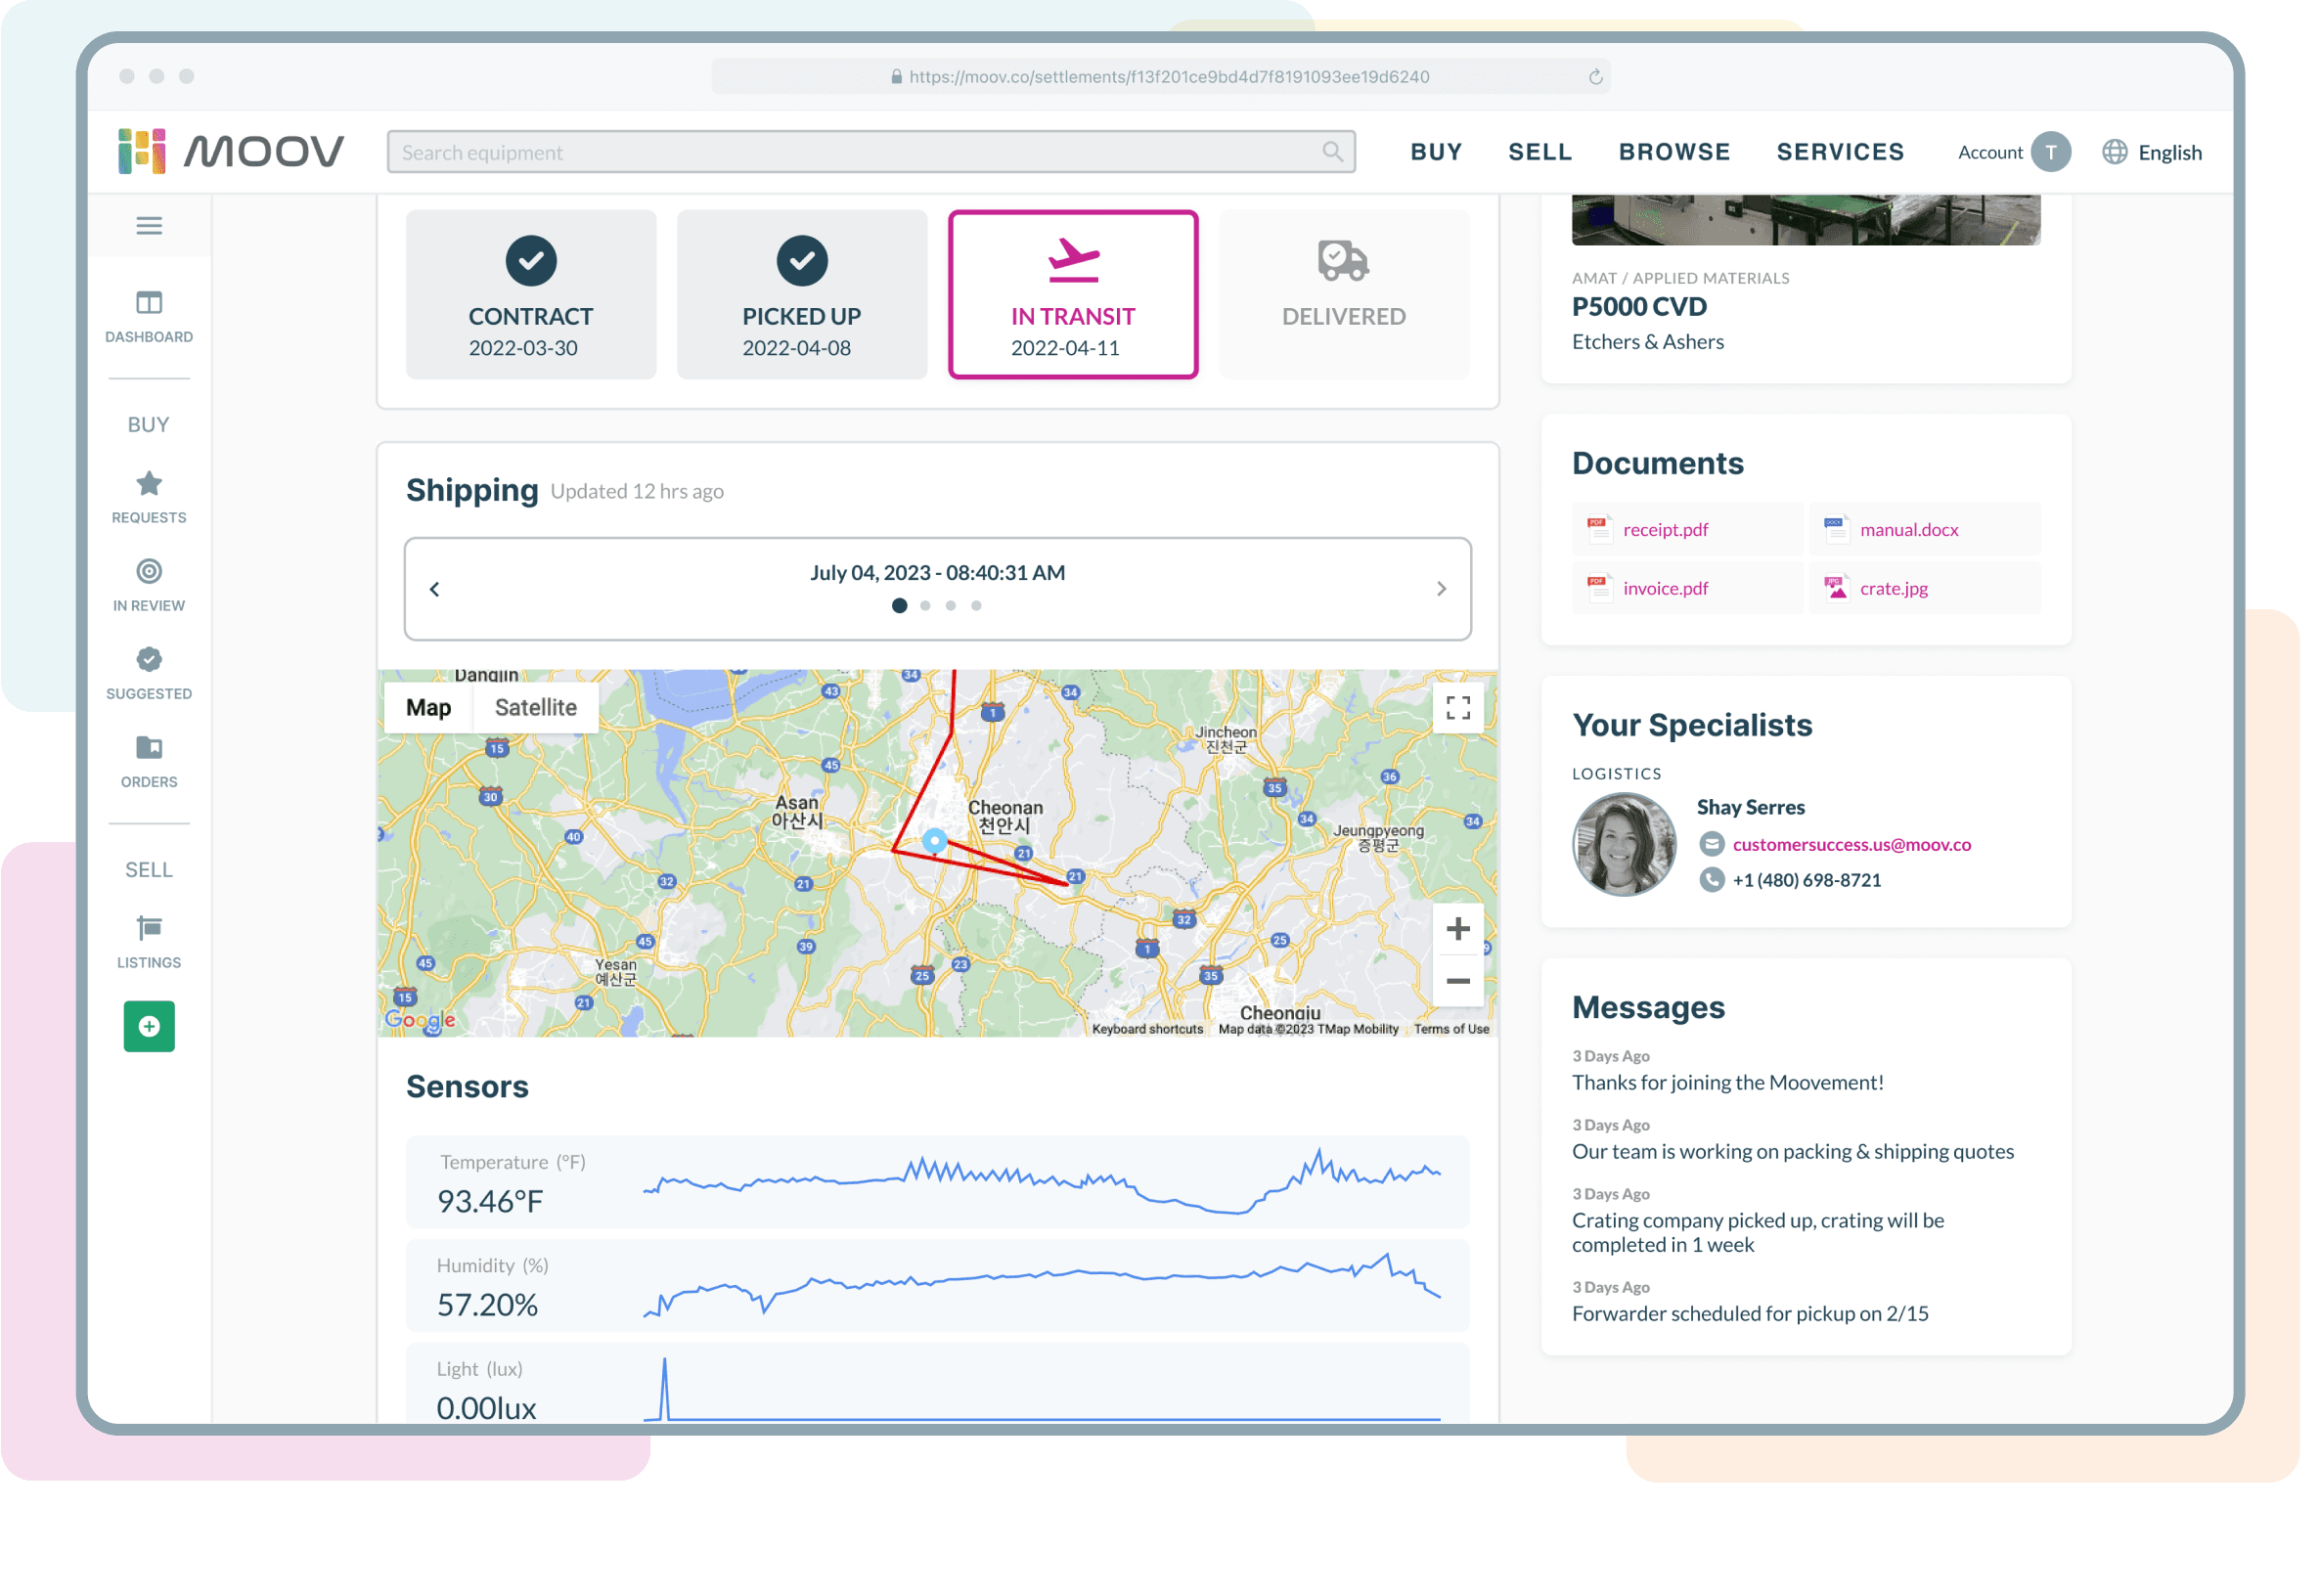This screenshot has height=1596, width=2320.
Task: Go to previous shipping update arrow
Action: (x=435, y=589)
